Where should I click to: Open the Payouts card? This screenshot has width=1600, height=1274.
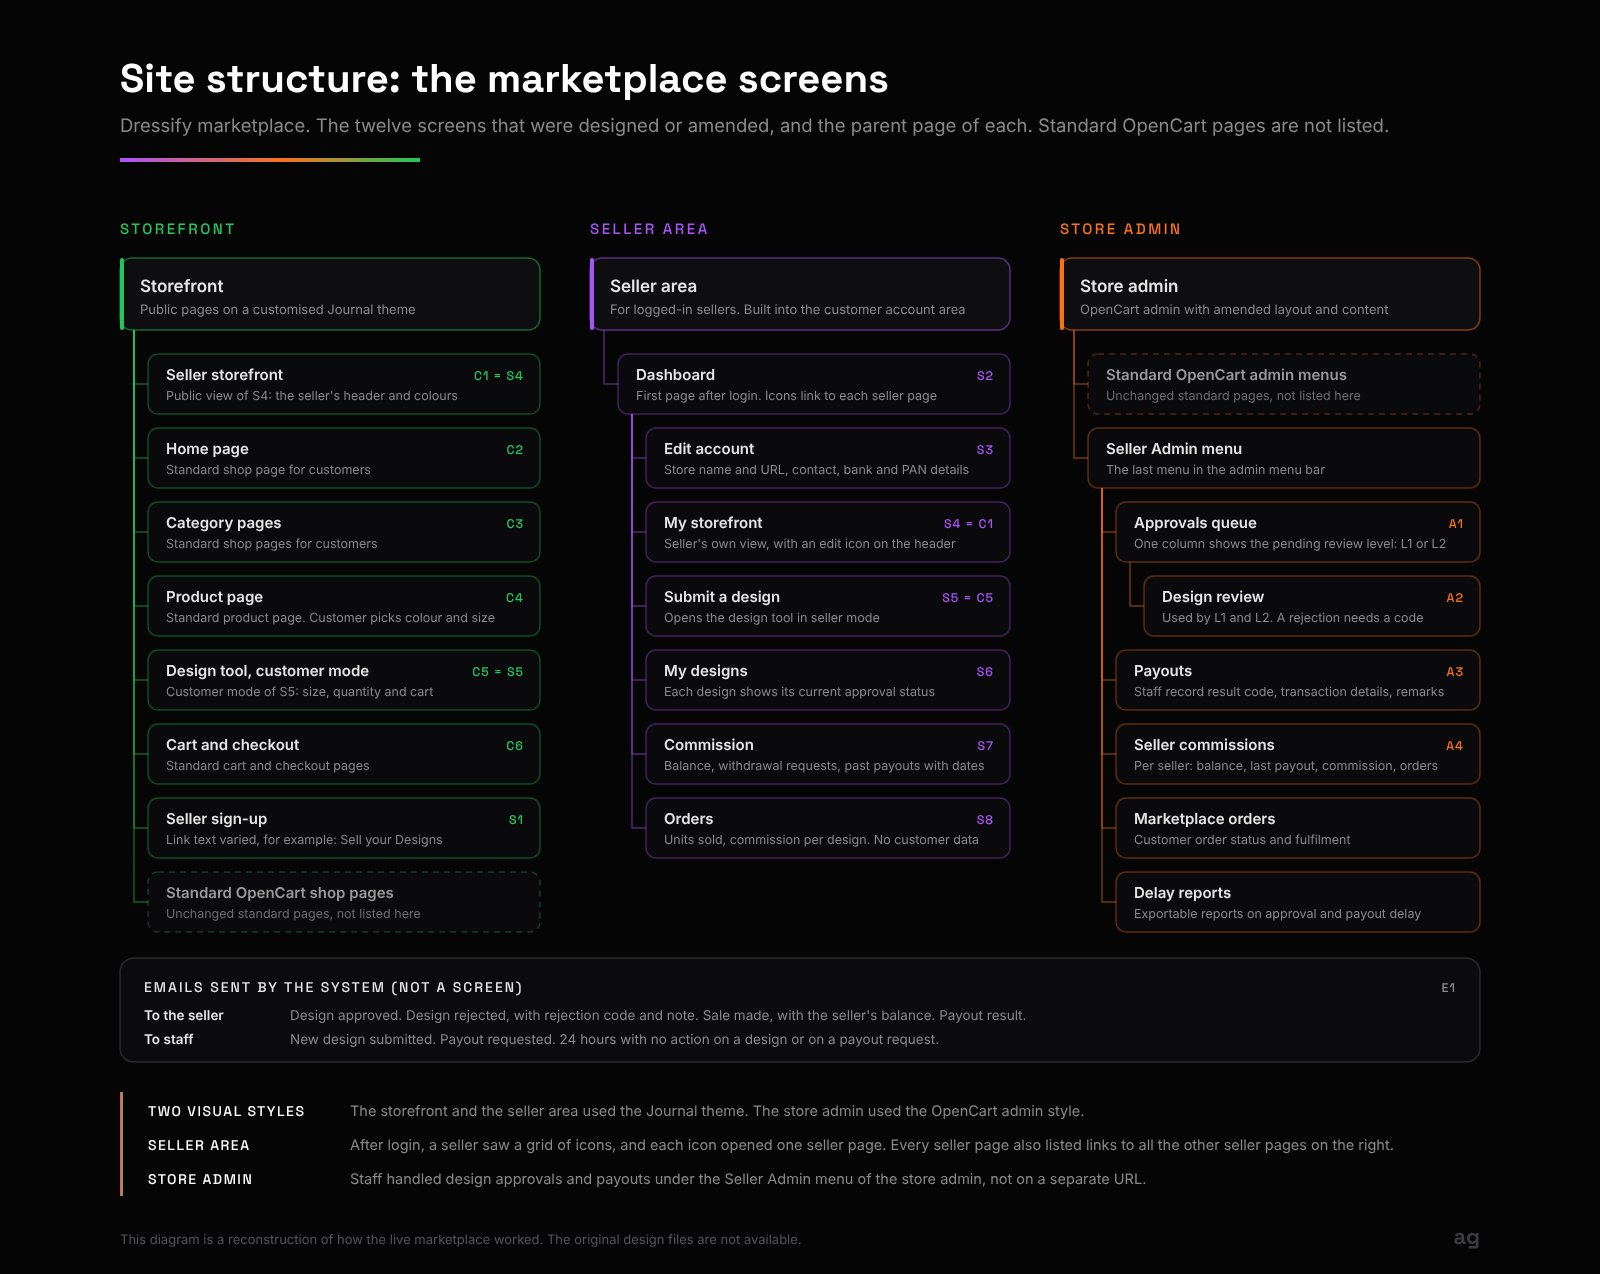point(1298,680)
